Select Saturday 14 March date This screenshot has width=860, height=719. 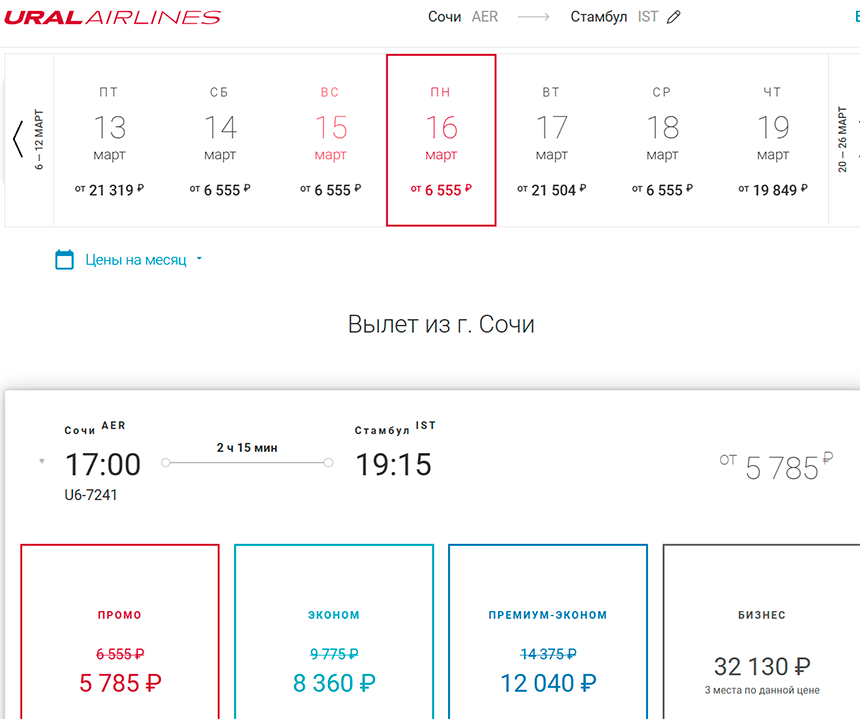tap(220, 140)
